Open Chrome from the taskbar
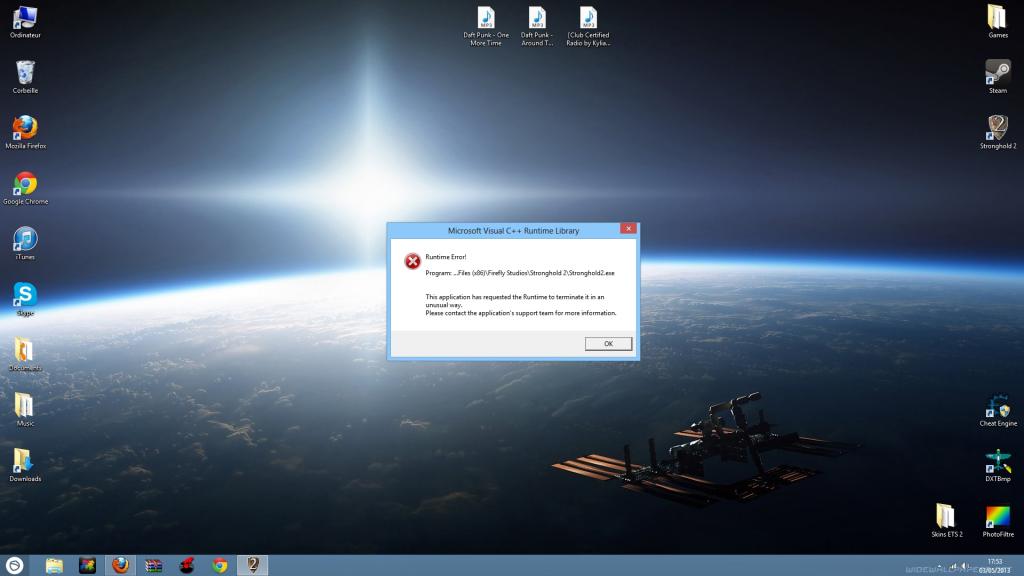The width and height of the screenshot is (1024, 576). (220, 566)
